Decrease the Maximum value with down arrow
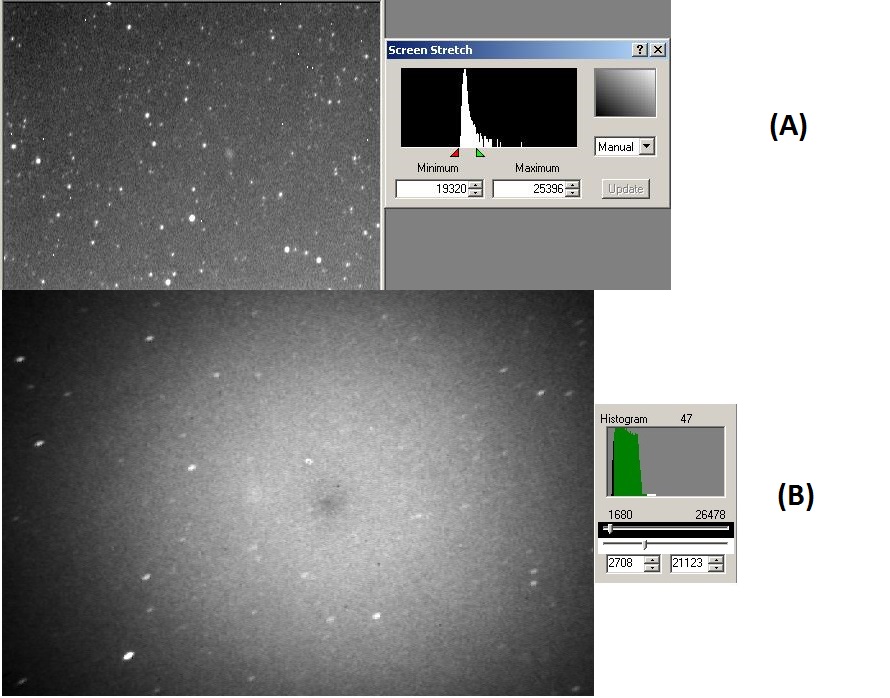Image resolution: width=890 pixels, height=698 pixels. (x=573, y=193)
